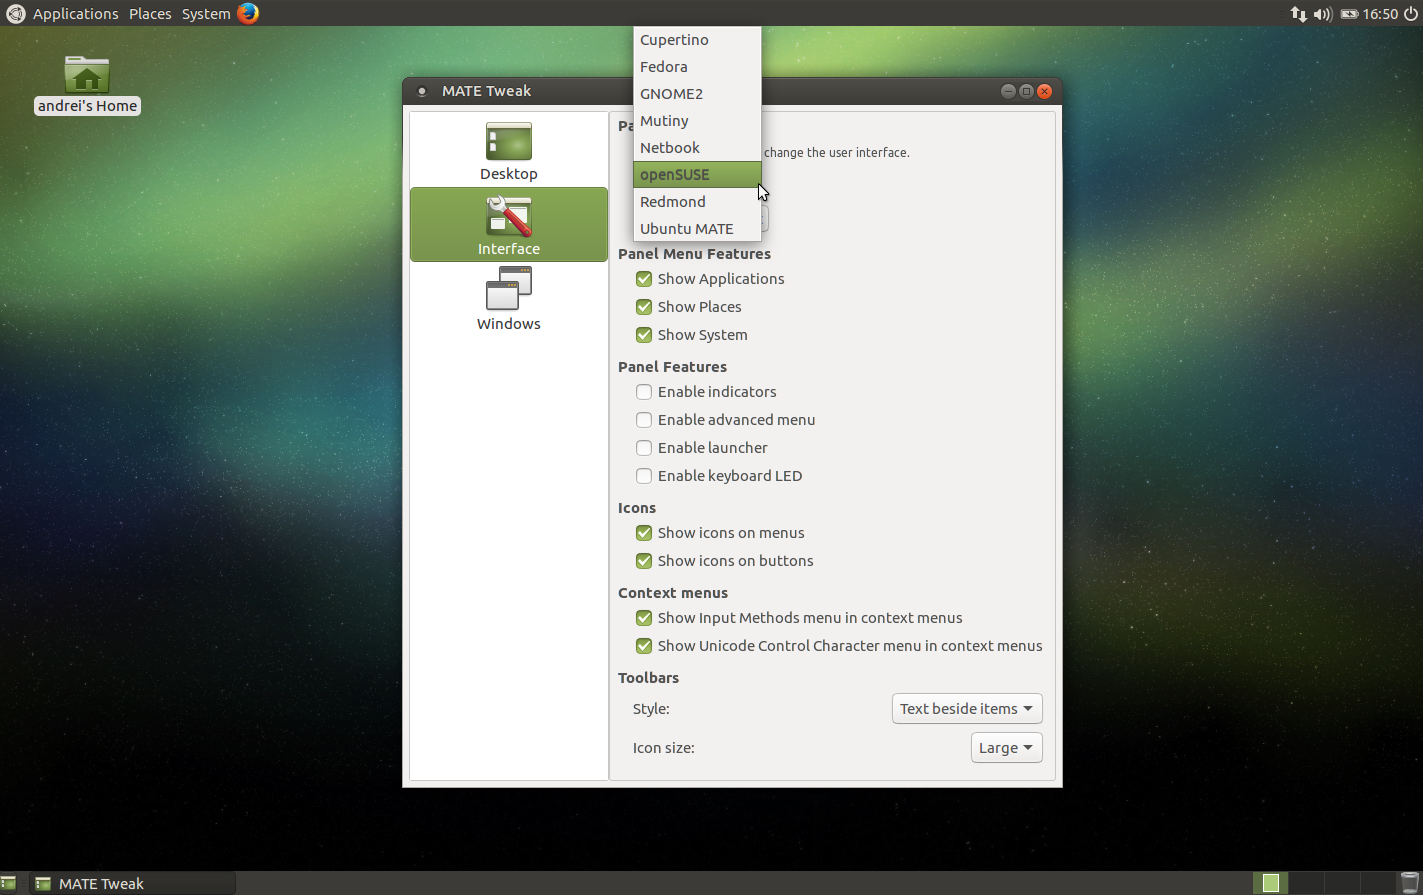Open the trash icon in the bottom panel
Image resolution: width=1423 pixels, height=895 pixels.
[1409, 883]
